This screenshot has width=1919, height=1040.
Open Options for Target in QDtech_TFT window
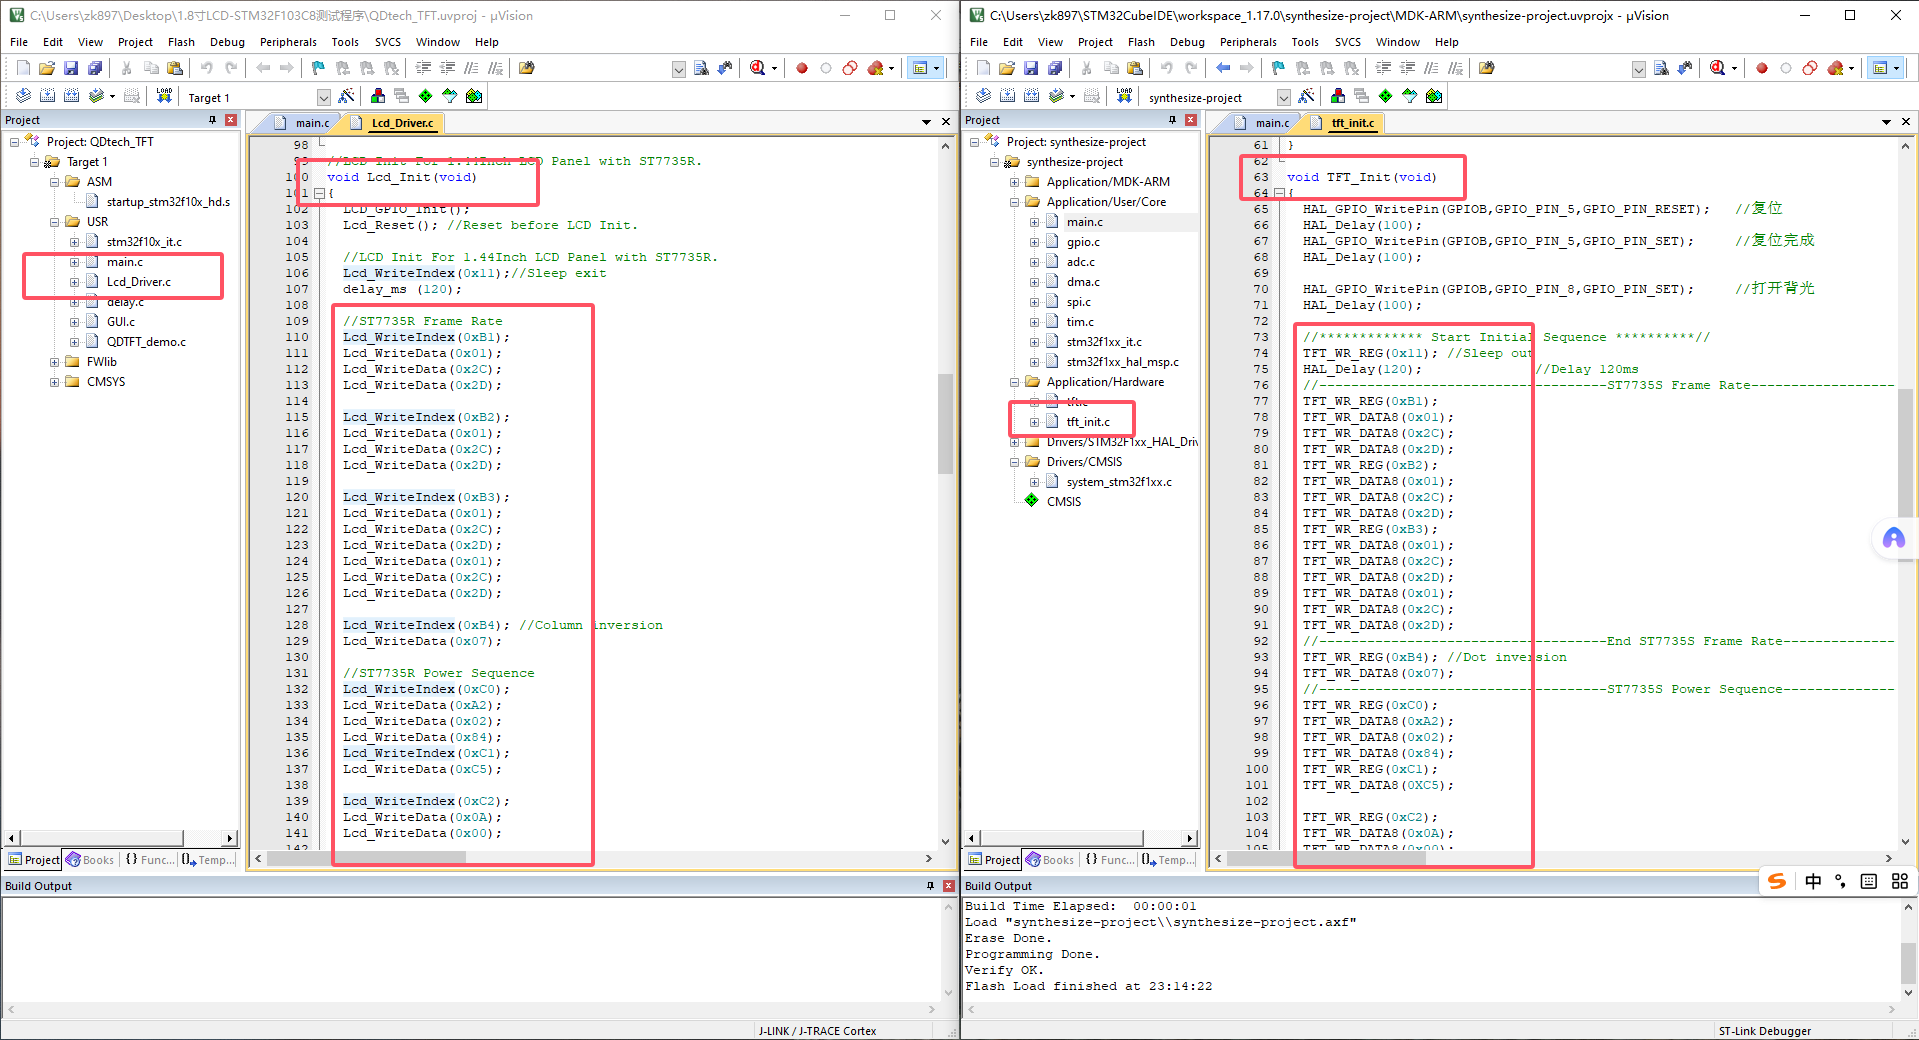coord(346,96)
